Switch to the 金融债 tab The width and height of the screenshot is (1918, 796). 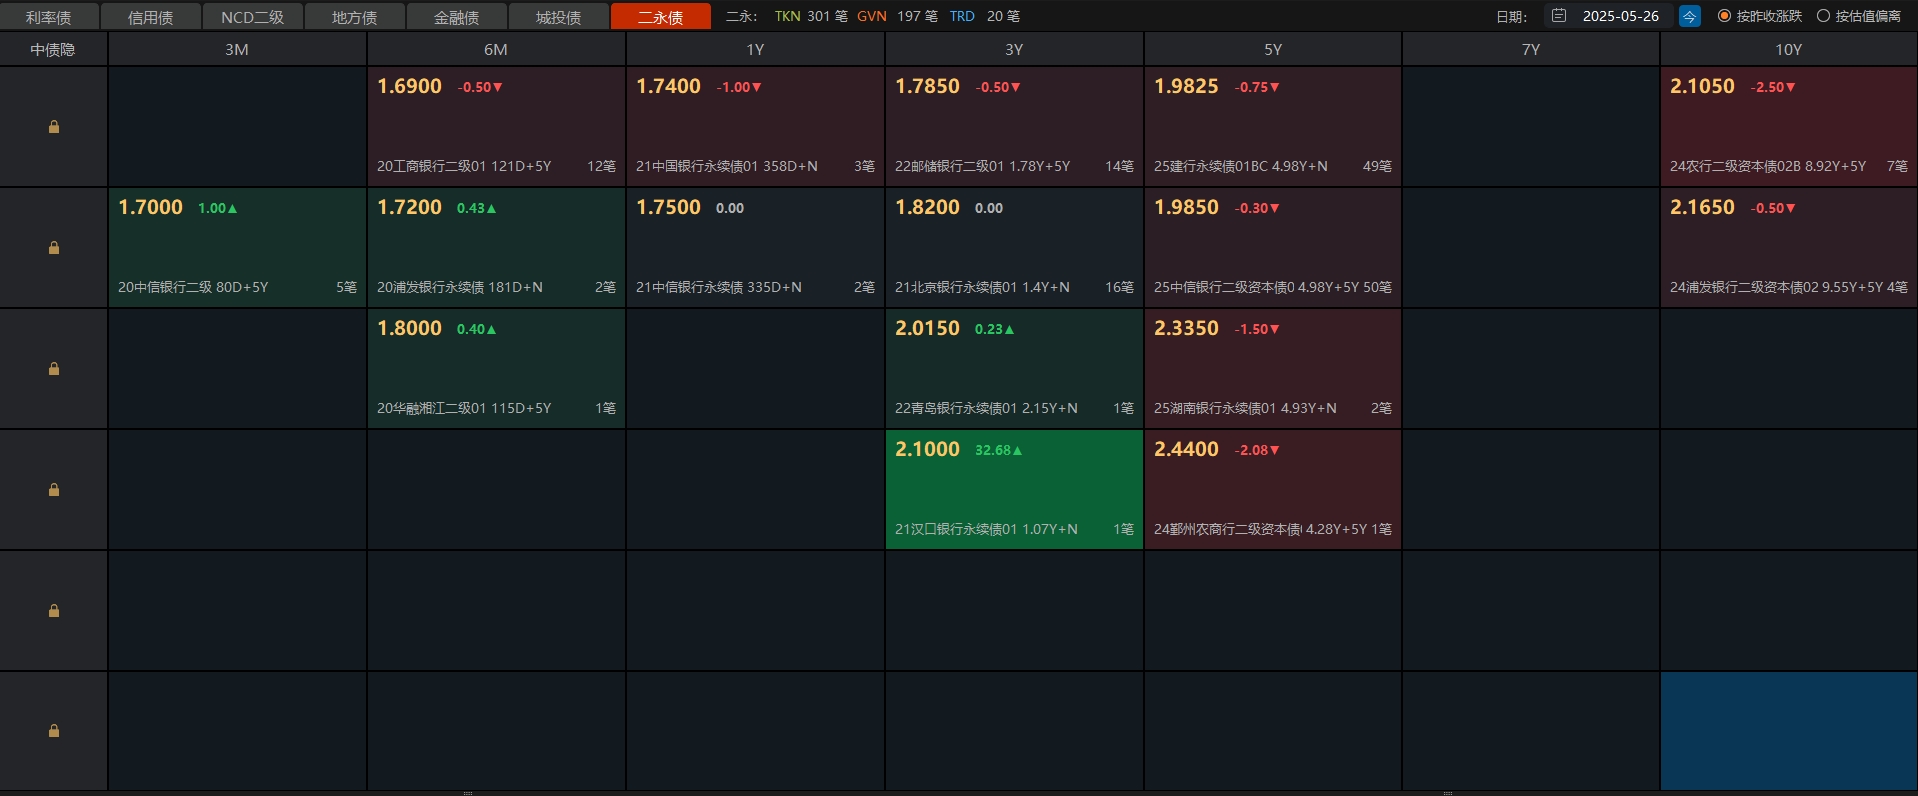[x=457, y=17]
